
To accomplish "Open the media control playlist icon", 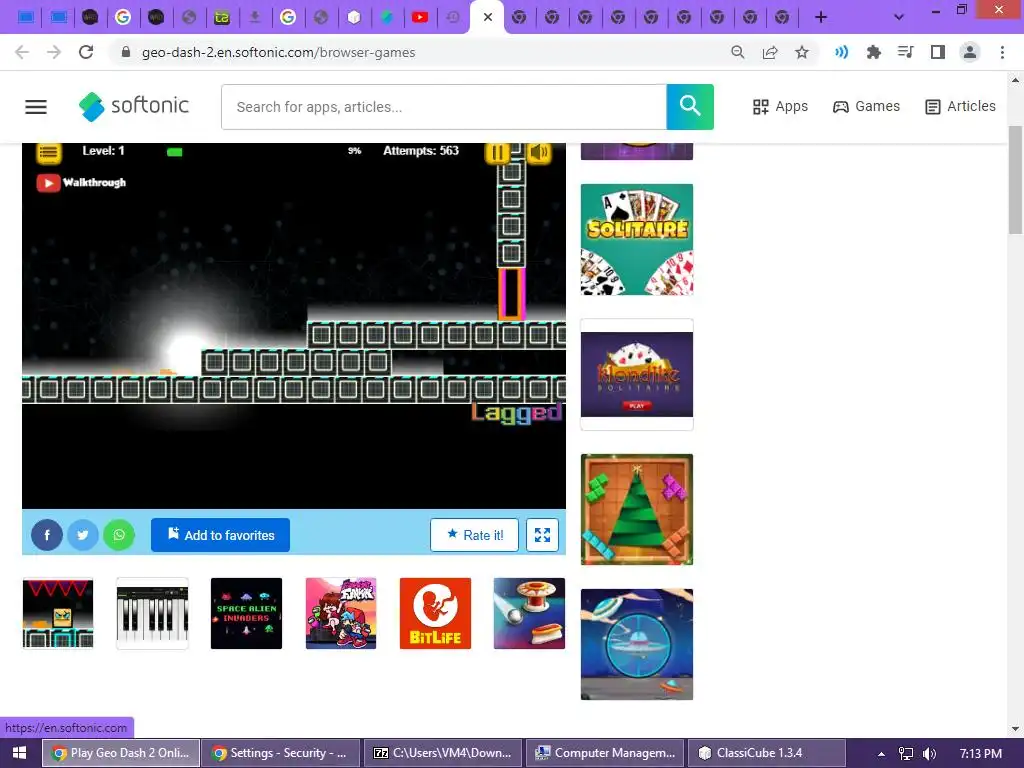I will [905, 52].
